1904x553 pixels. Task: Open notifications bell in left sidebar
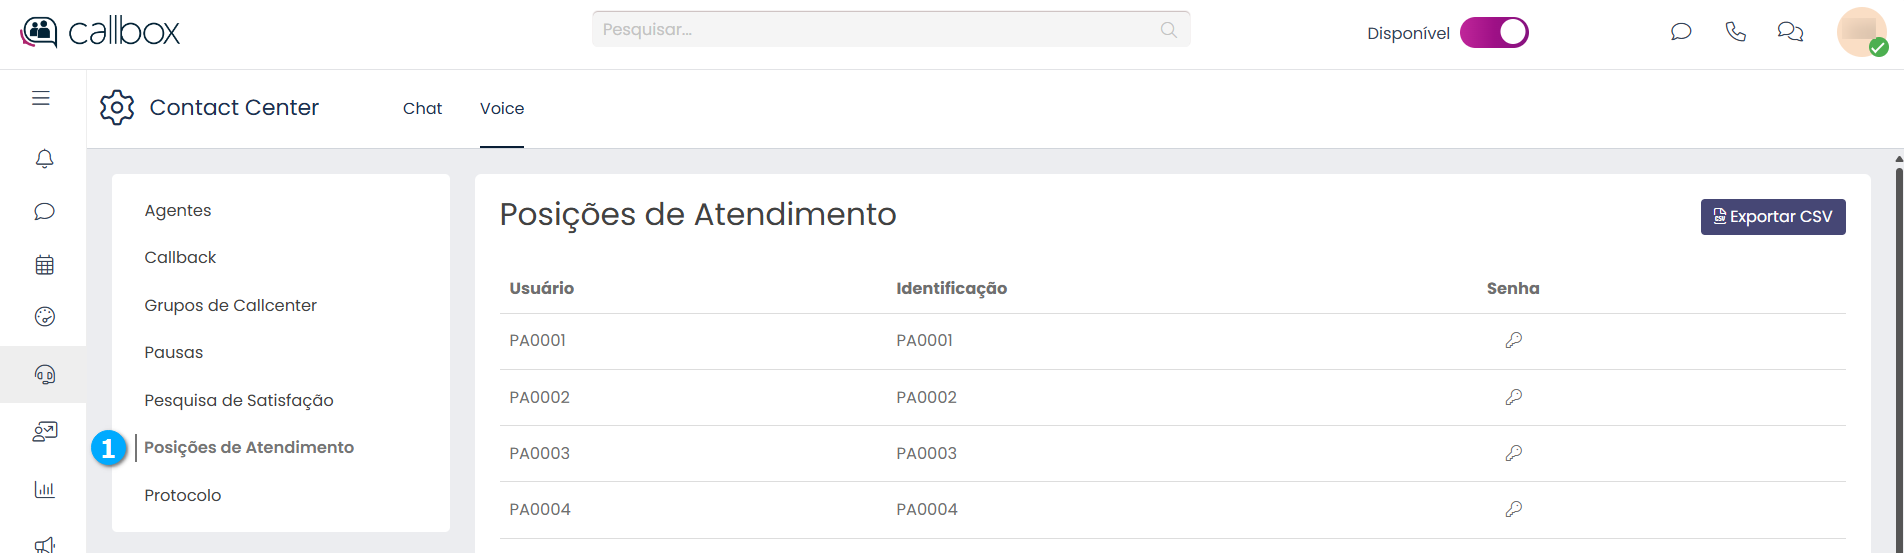[44, 159]
